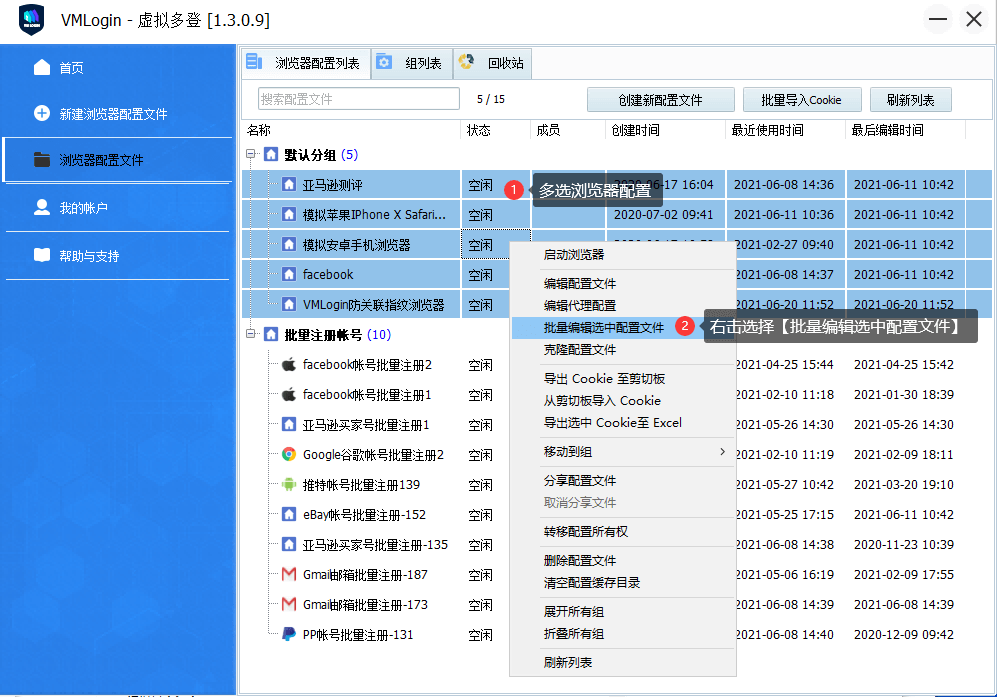Choose 删除配置文件 in the context menu
The image size is (997, 697).
pyautogui.click(x=622, y=561)
